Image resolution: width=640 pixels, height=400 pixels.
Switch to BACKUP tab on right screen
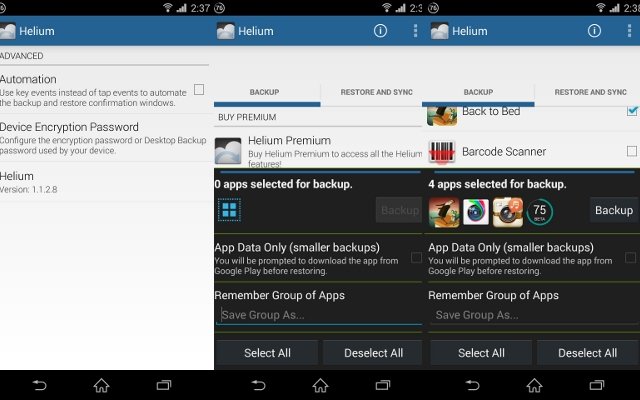point(478,92)
